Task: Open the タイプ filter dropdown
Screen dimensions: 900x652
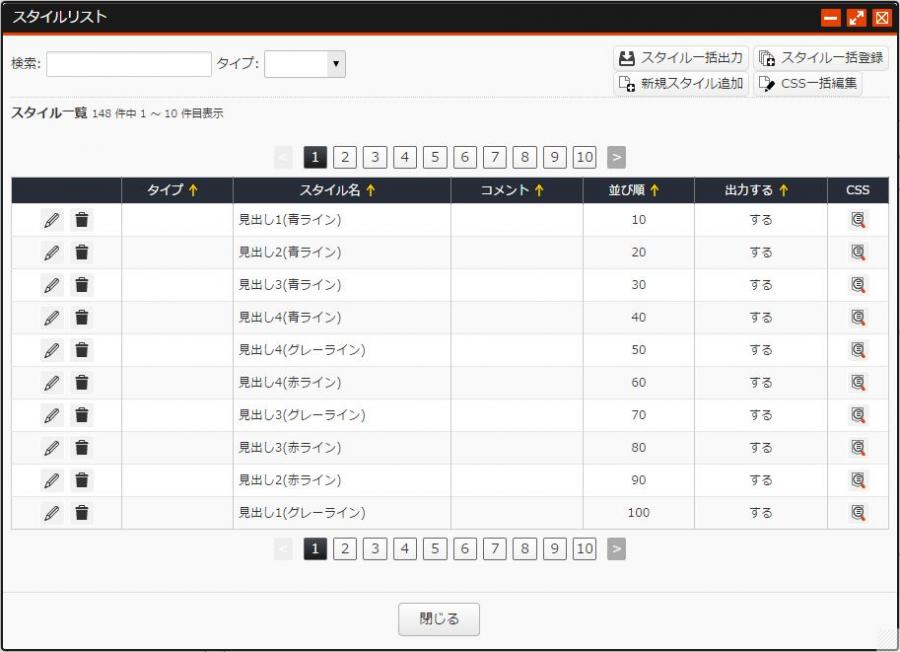Action: [305, 64]
